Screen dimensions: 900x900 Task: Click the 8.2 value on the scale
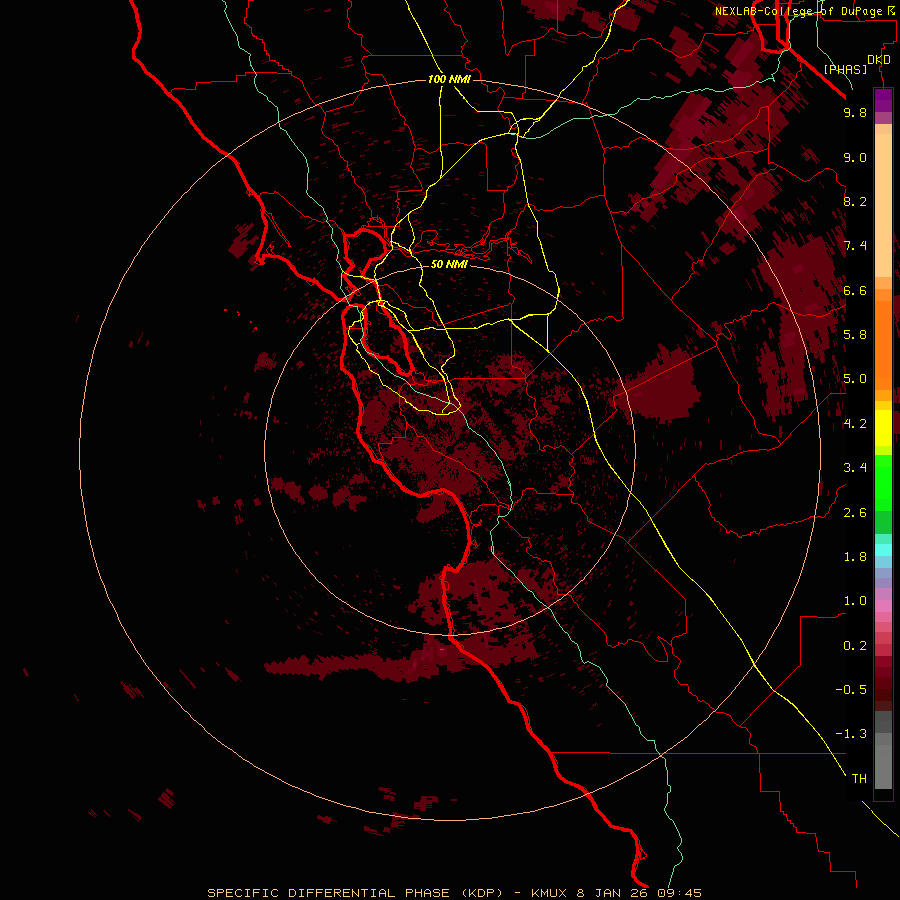(x=855, y=201)
